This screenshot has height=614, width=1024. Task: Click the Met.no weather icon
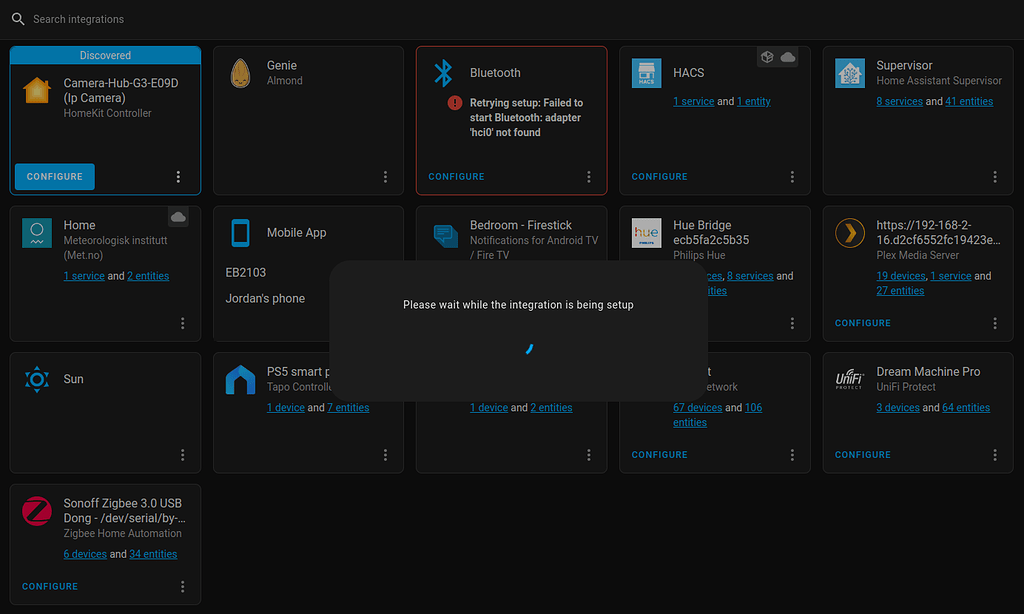37,232
